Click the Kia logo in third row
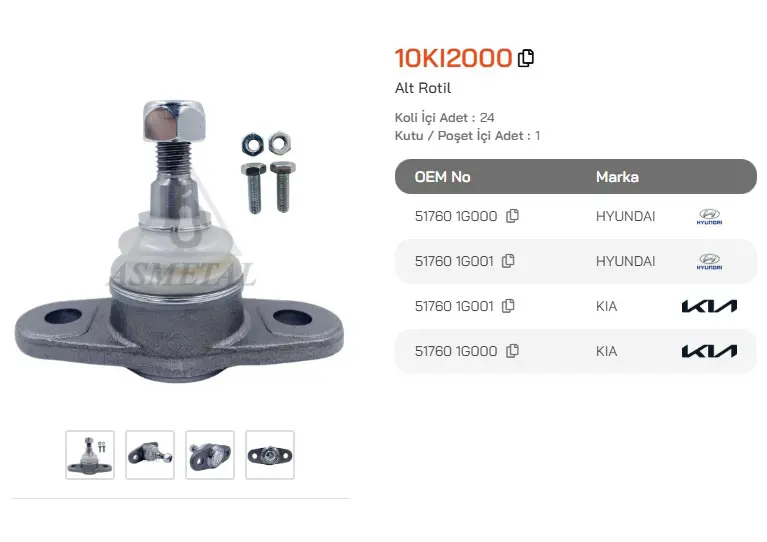Image resolution: width=767 pixels, height=542 pixels. (x=709, y=306)
